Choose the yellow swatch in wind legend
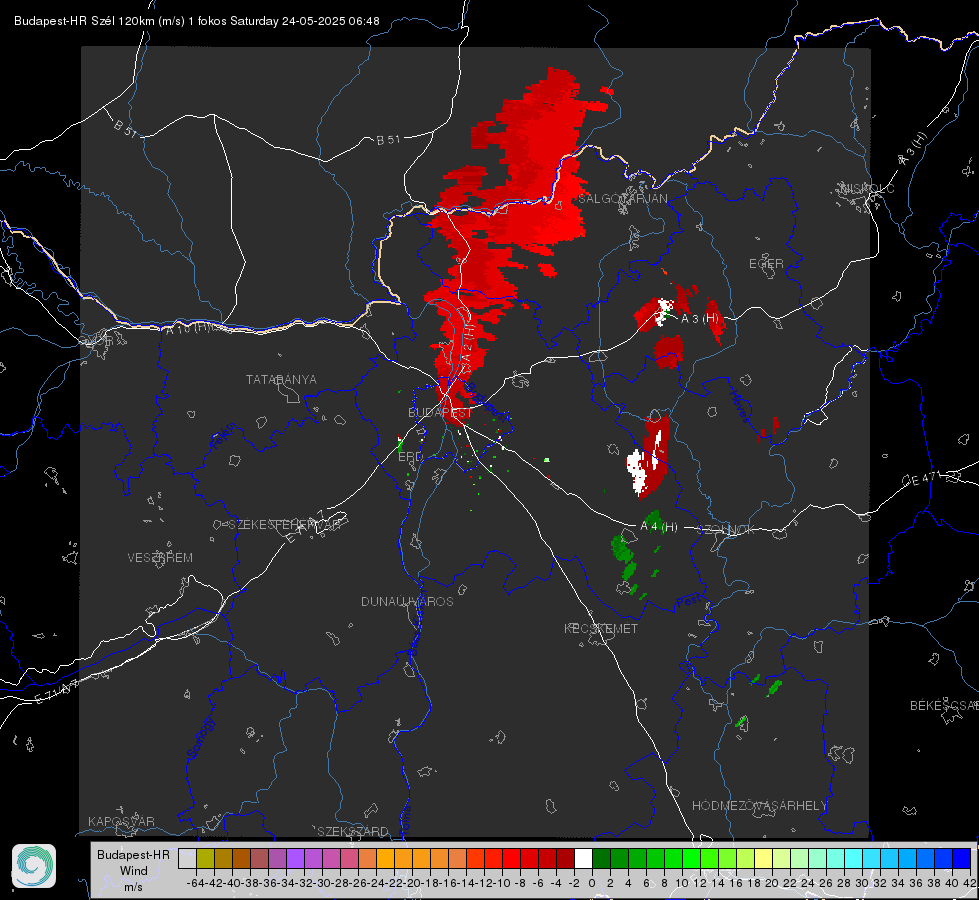979x900 pixels. tap(763, 859)
